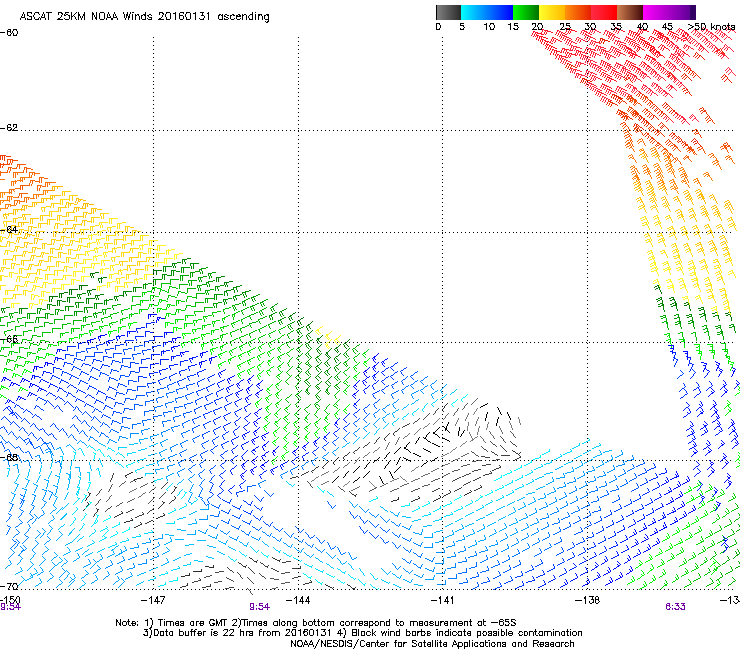The height and width of the screenshot is (650, 740).
Task: Click legend value '15'
Action: click(x=513, y=26)
